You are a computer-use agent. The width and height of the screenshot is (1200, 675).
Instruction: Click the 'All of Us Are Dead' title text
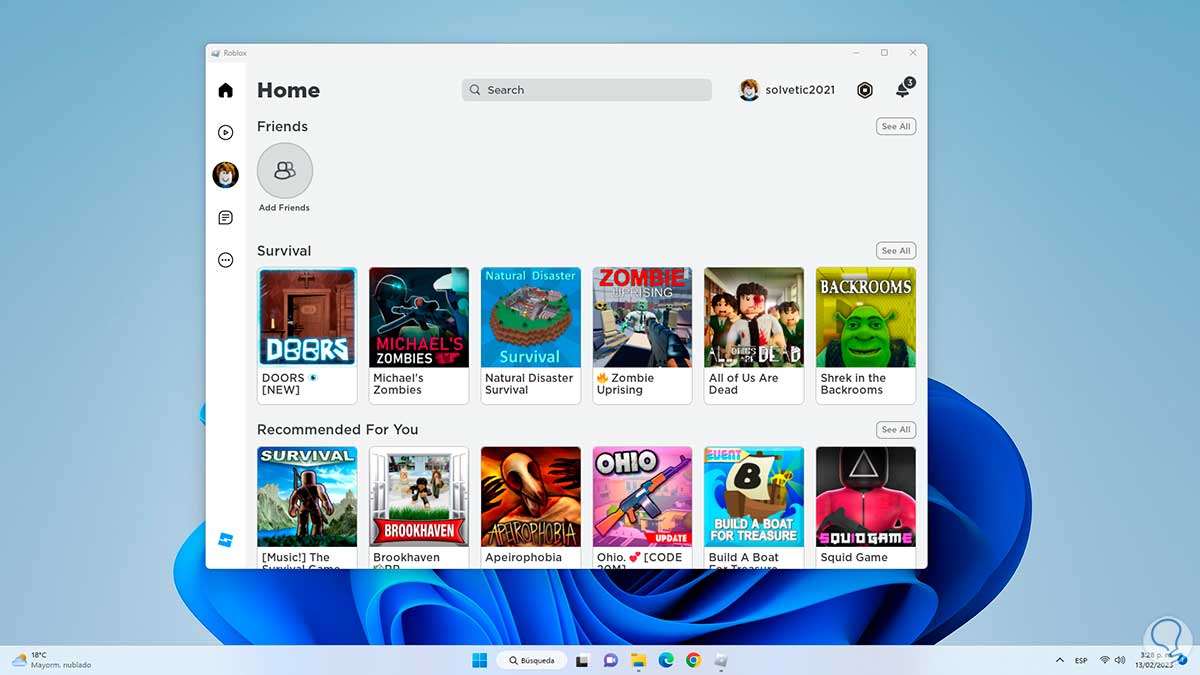click(743, 384)
